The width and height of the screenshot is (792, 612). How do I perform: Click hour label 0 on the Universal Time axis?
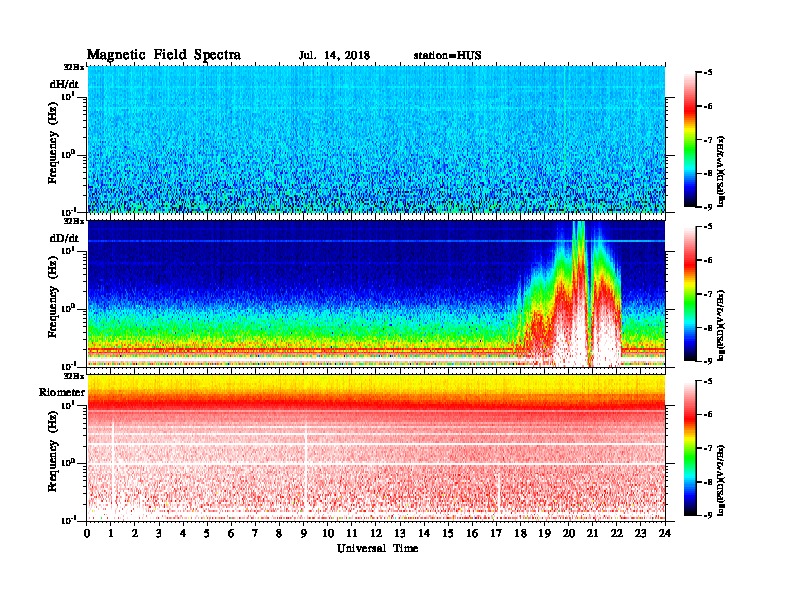87,534
